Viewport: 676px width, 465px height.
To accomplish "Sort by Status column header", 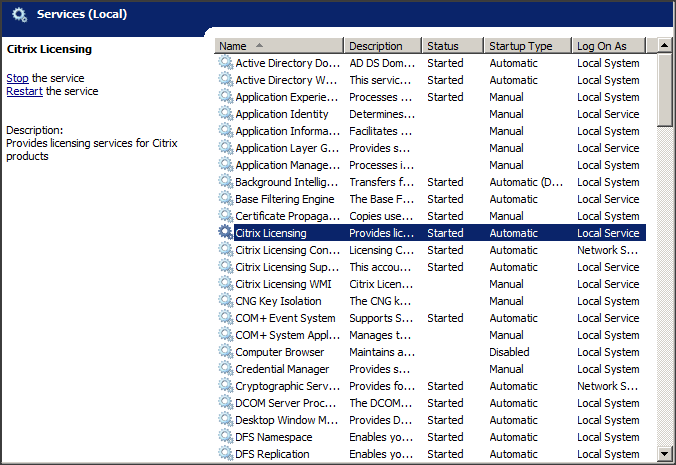I will tap(452, 46).
